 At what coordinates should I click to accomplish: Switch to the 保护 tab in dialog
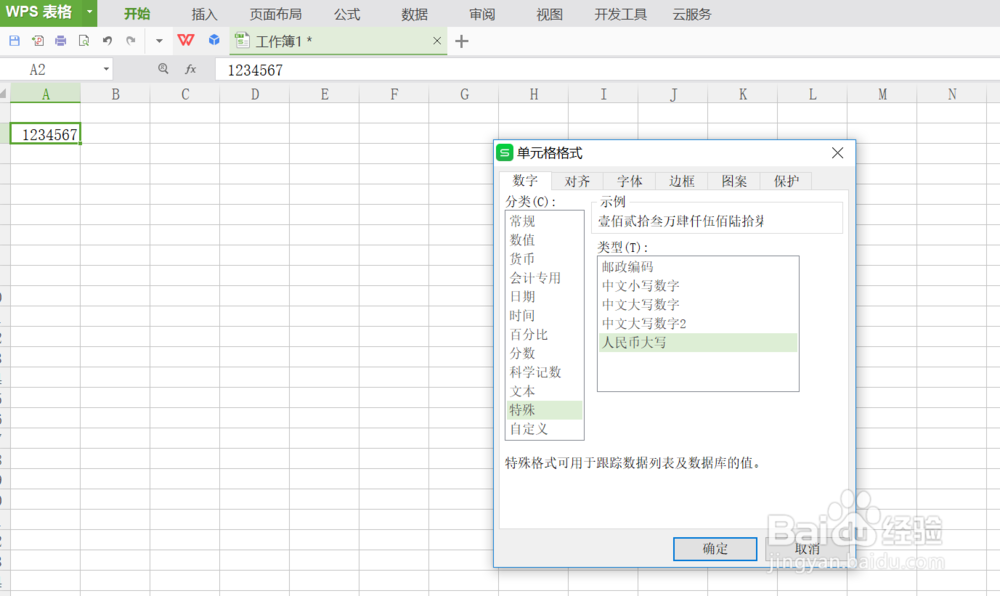pos(786,181)
